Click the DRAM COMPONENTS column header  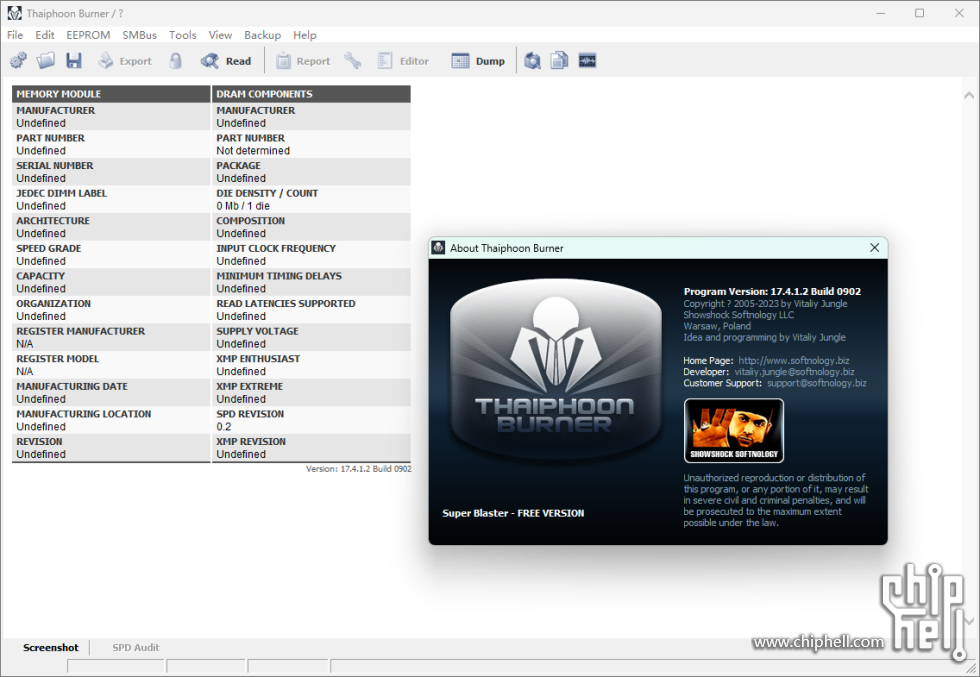tap(311, 94)
